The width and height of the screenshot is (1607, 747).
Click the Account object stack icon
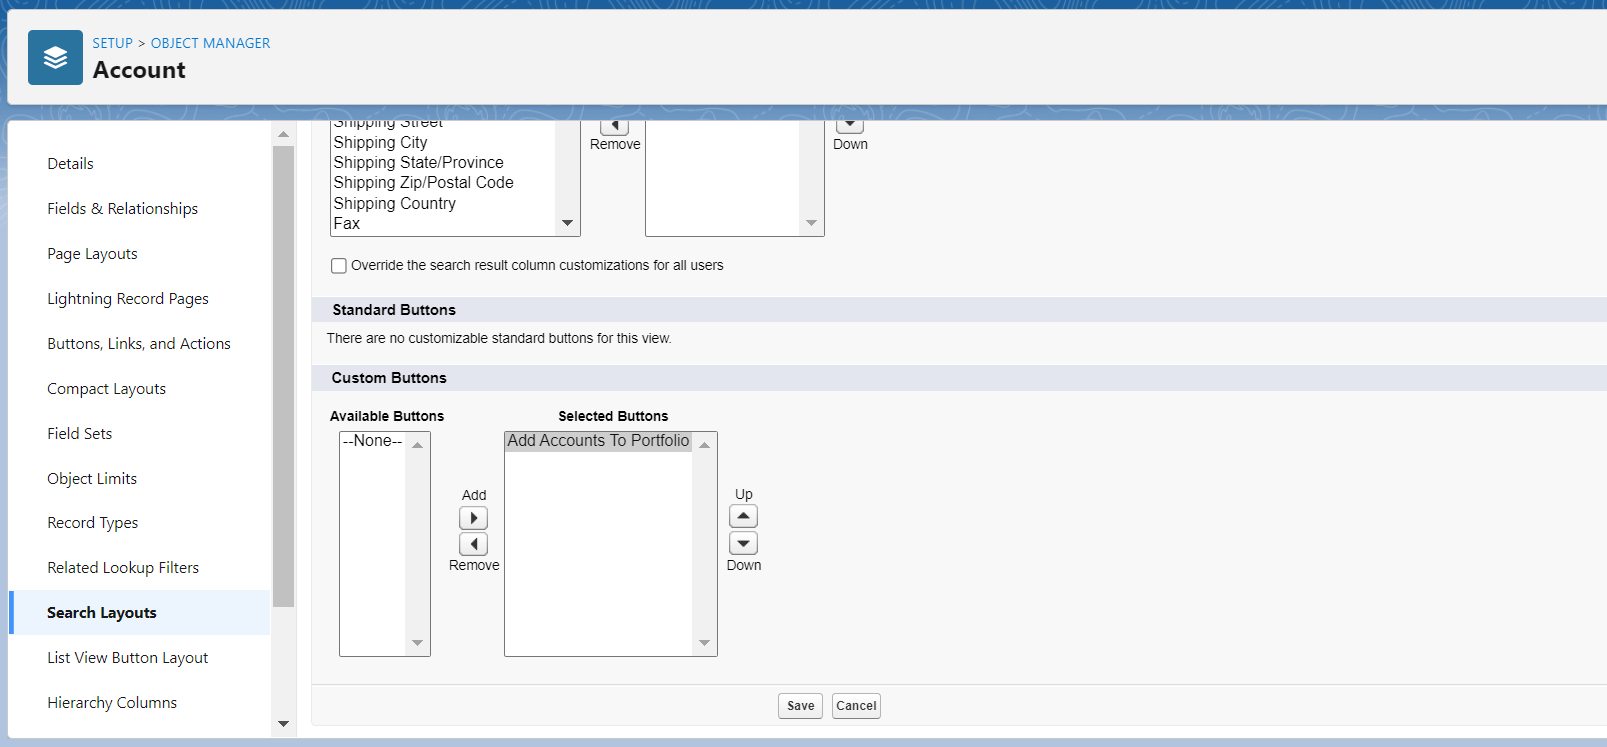pyautogui.click(x=55, y=57)
